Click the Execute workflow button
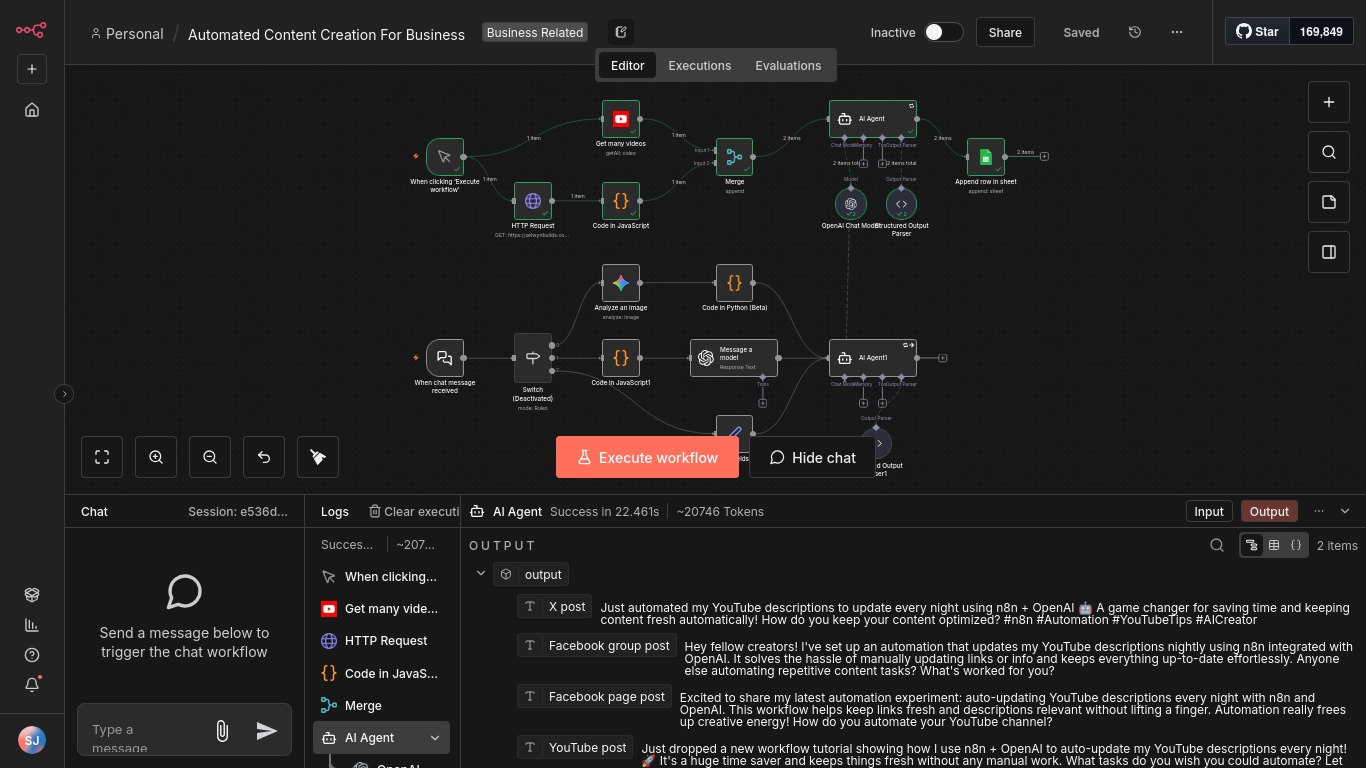The width and height of the screenshot is (1366, 768). tap(647, 458)
